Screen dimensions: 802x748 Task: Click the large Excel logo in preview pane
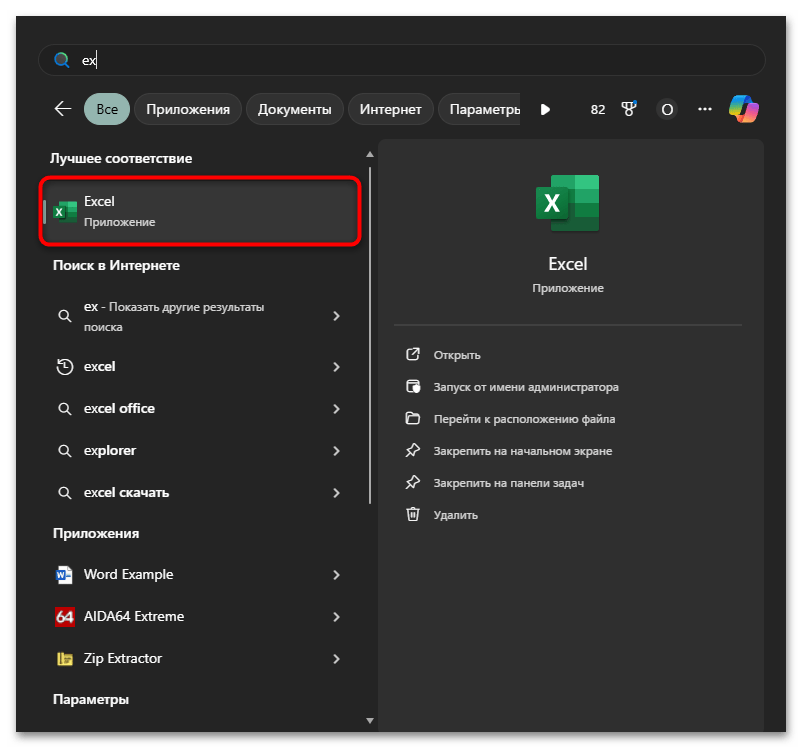click(x=568, y=203)
